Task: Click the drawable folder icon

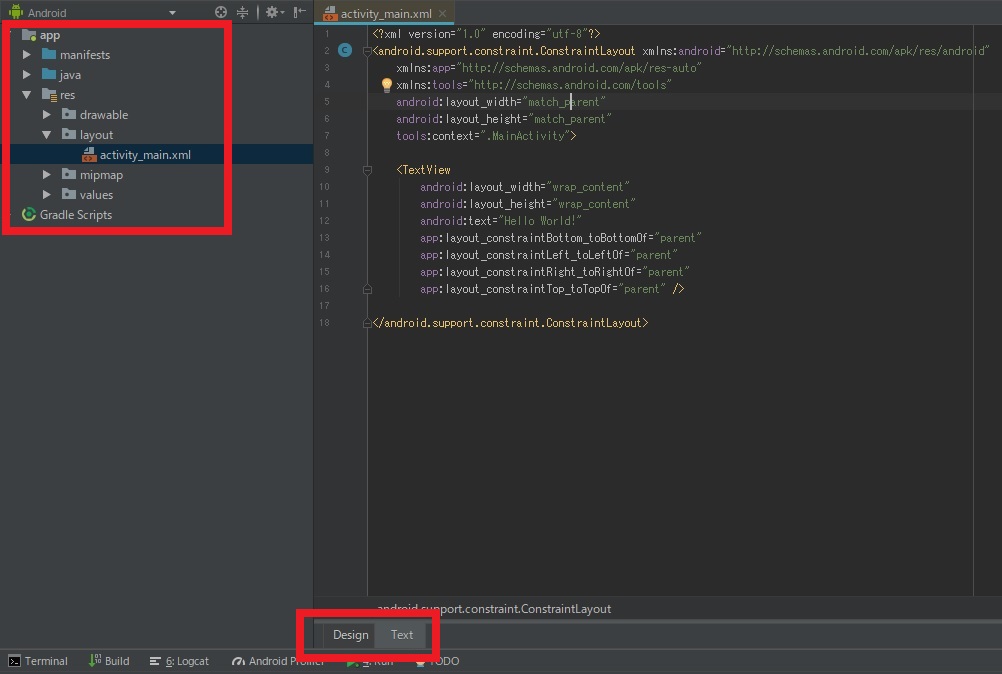Action: click(x=69, y=114)
